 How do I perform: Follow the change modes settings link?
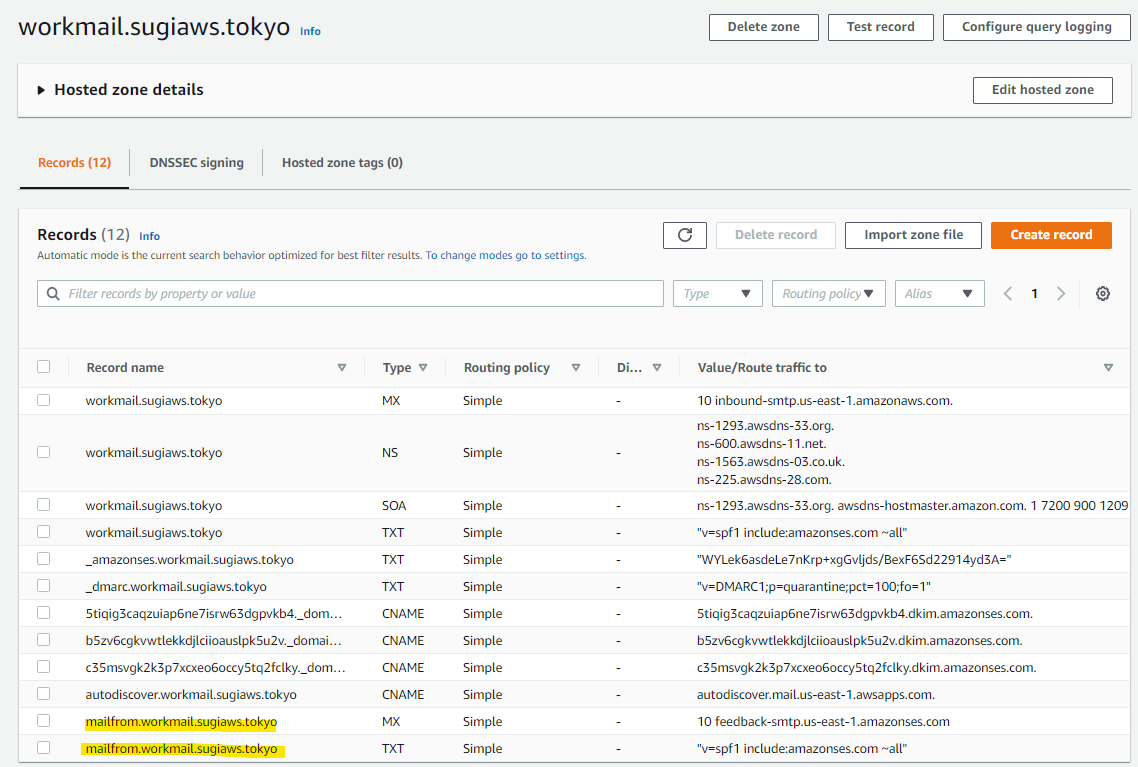pos(505,256)
